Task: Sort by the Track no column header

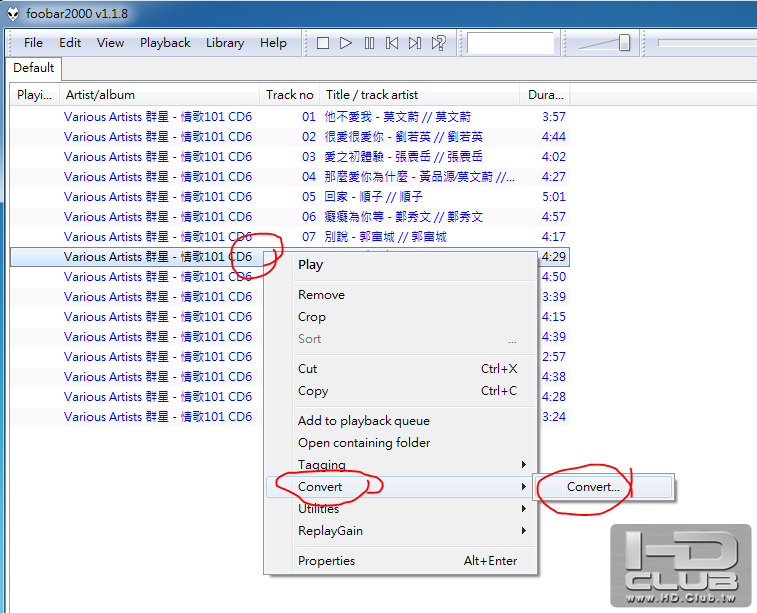Action: click(x=290, y=95)
